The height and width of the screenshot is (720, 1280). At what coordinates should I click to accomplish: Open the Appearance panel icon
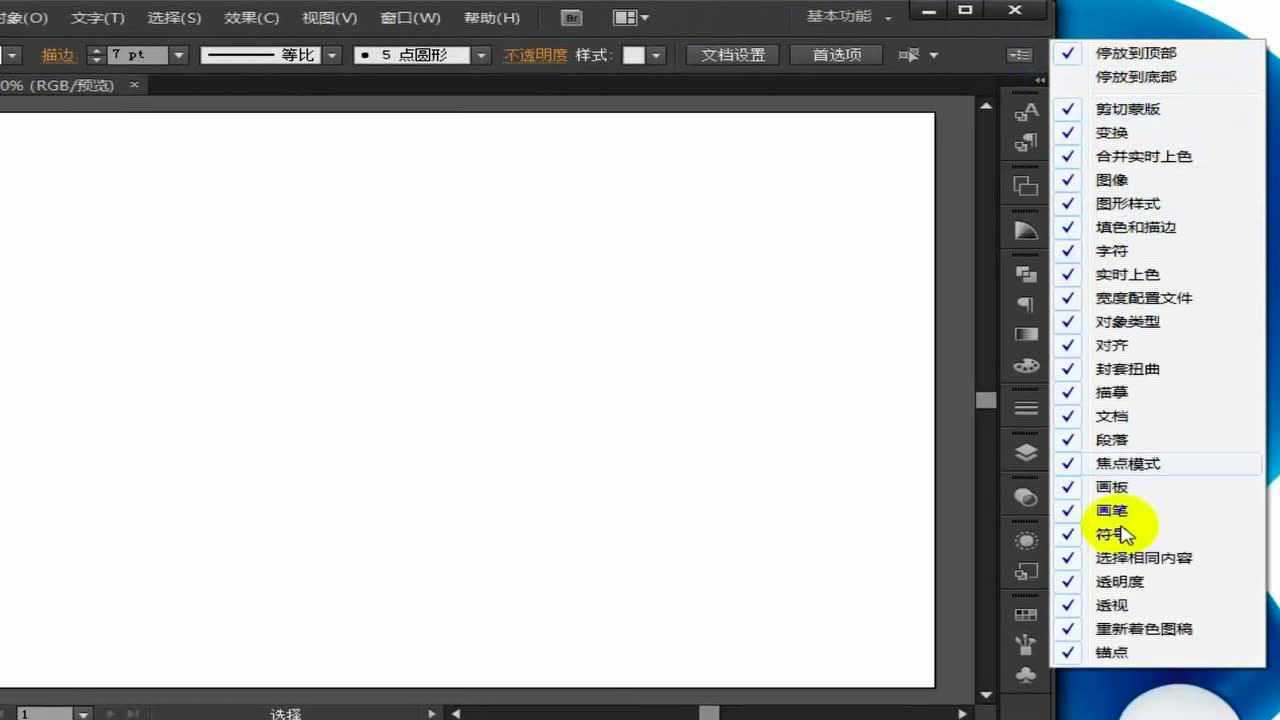1026,541
